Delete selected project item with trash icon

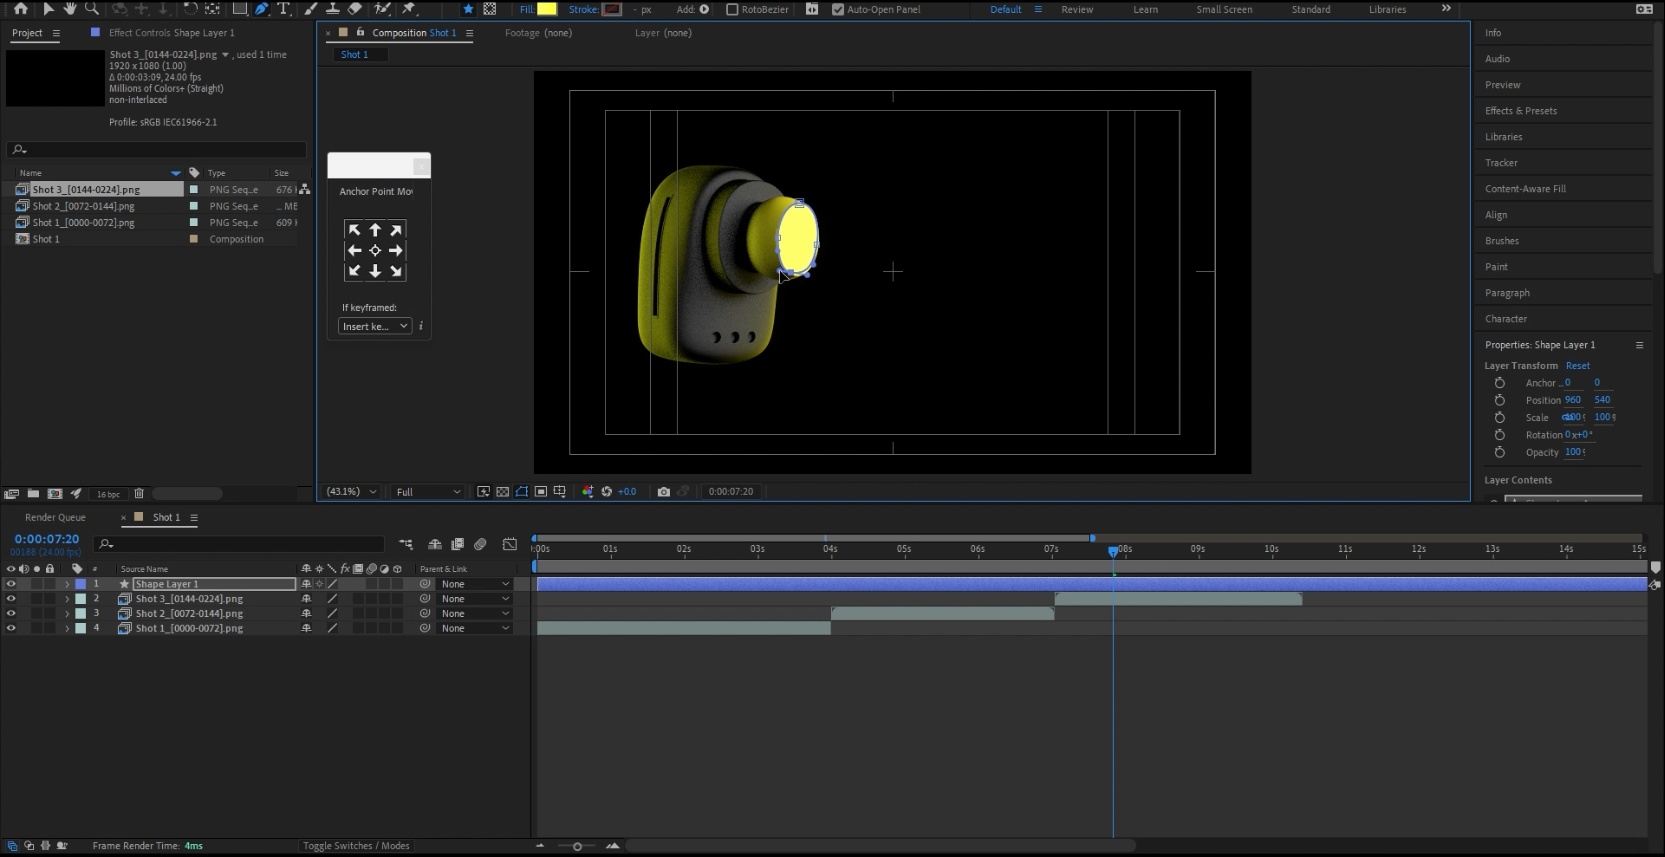139,493
